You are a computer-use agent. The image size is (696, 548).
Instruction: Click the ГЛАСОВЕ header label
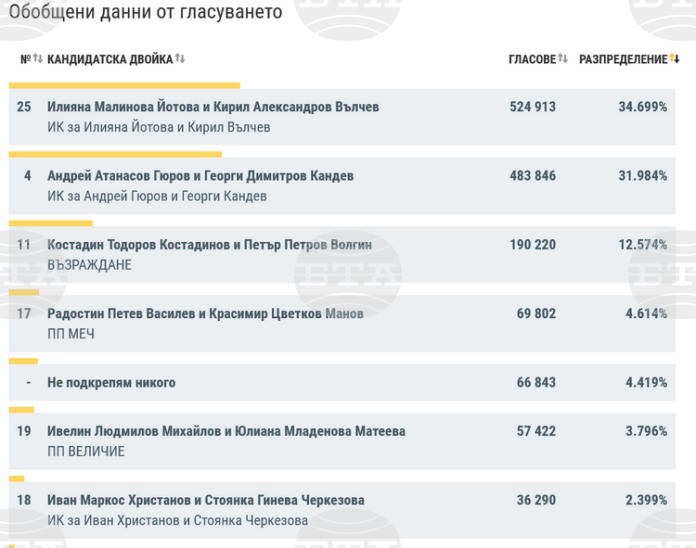pos(532,59)
